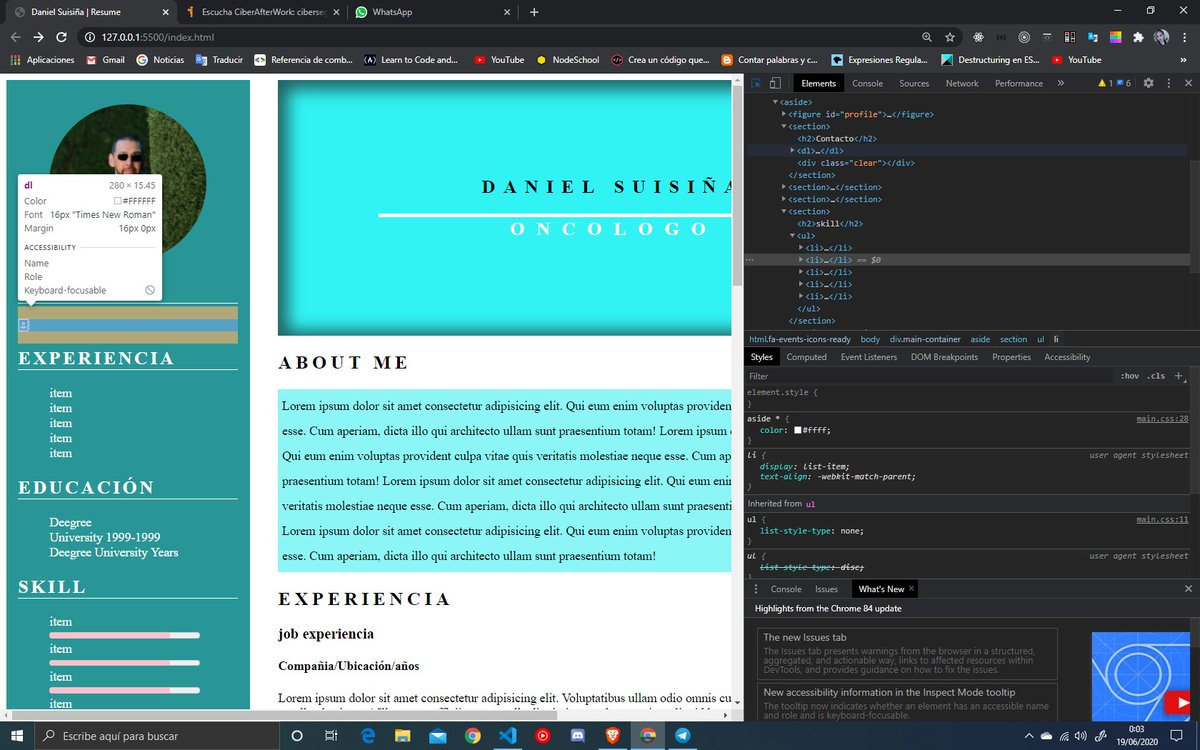Image resolution: width=1200 pixels, height=750 pixels.
Task: Open the white #ffff color swatch picker
Action: click(797, 430)
